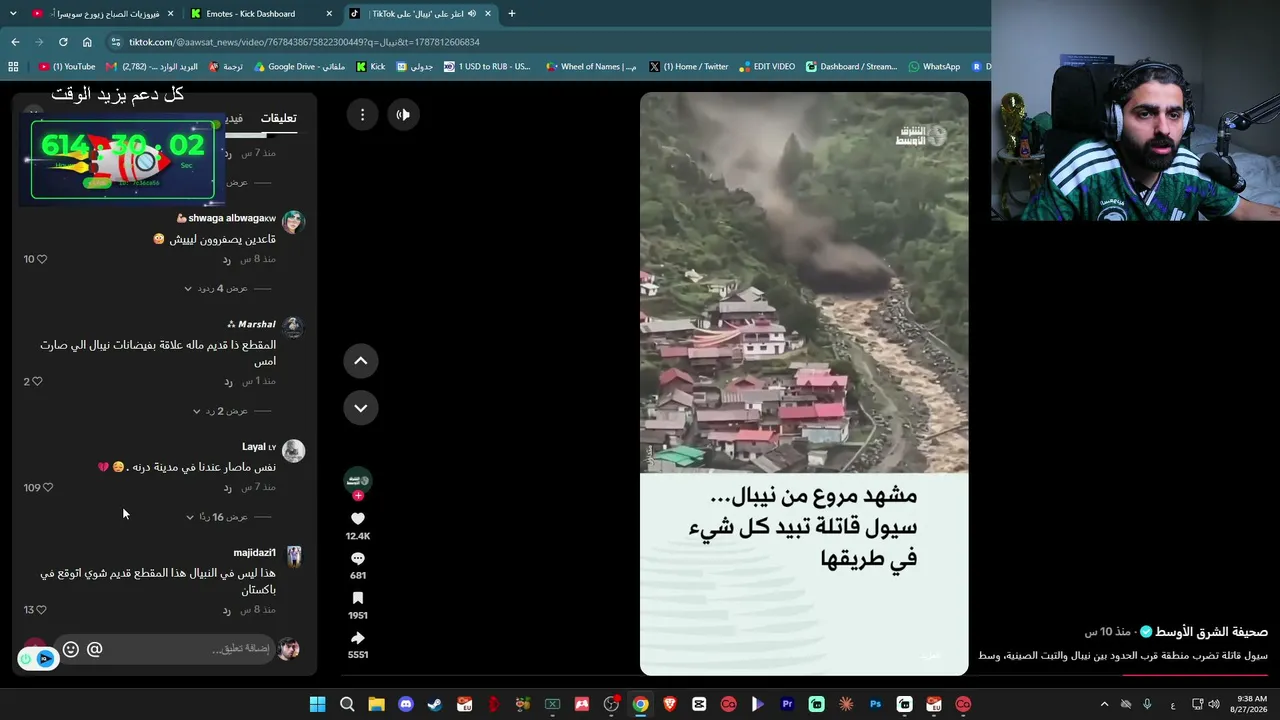The image size is (1280, 720).
Task: Follow the author via red plus badge
Action: coord(358,495)
